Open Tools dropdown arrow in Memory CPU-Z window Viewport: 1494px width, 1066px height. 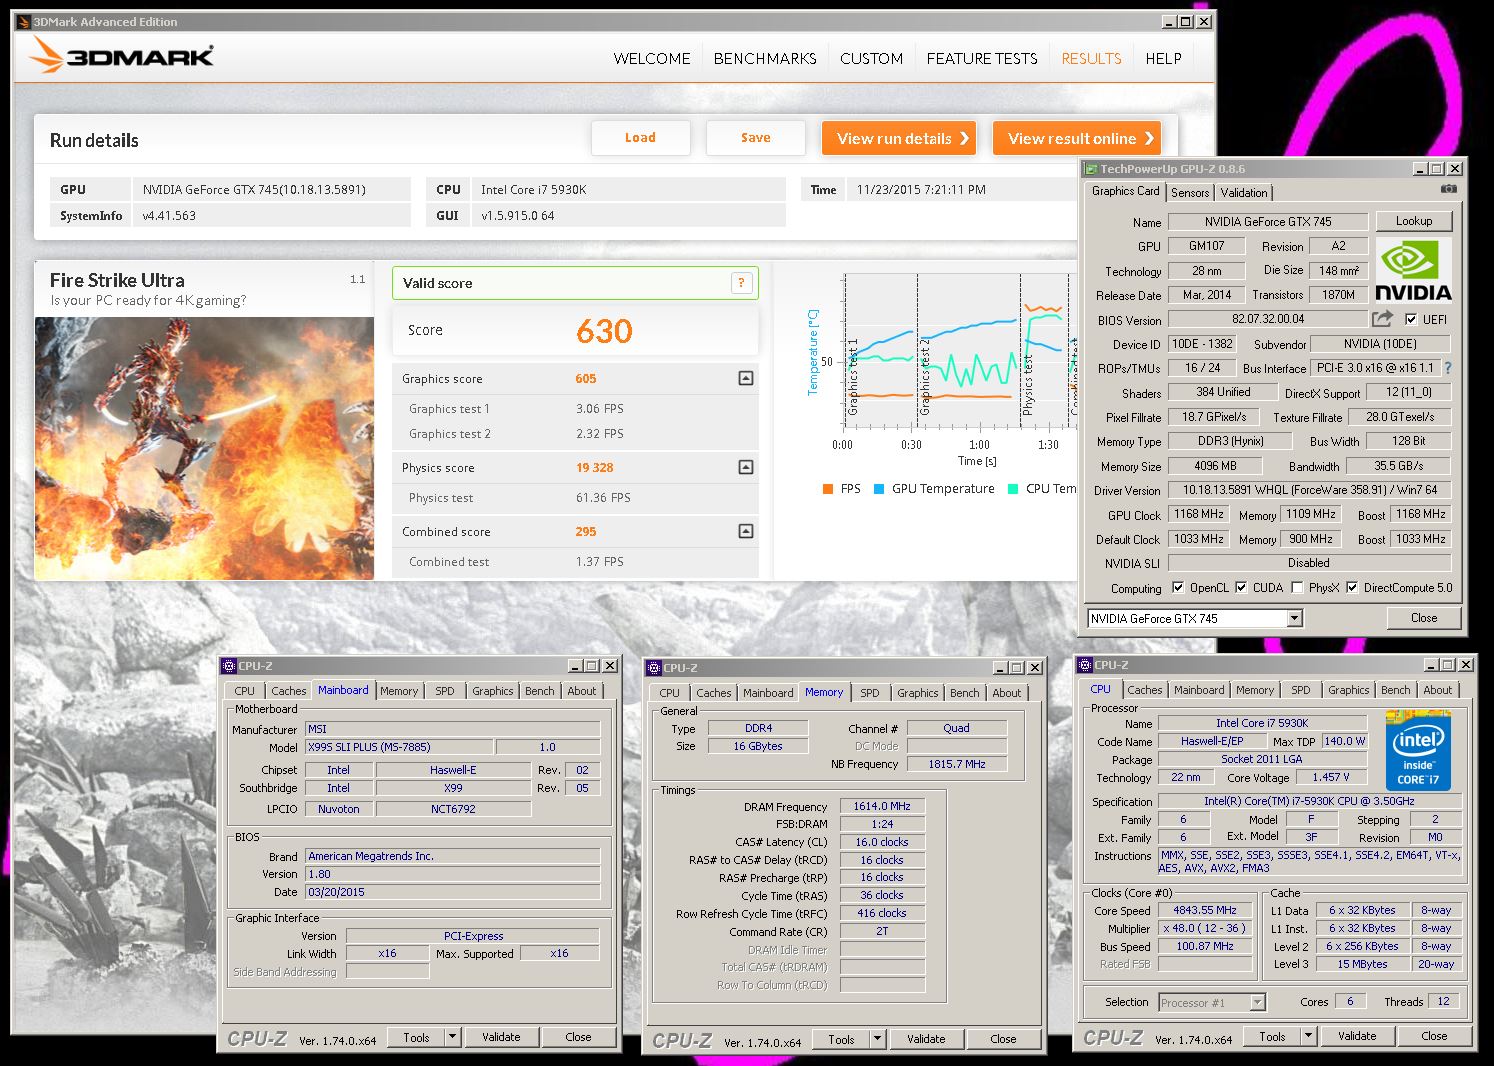877,1039
